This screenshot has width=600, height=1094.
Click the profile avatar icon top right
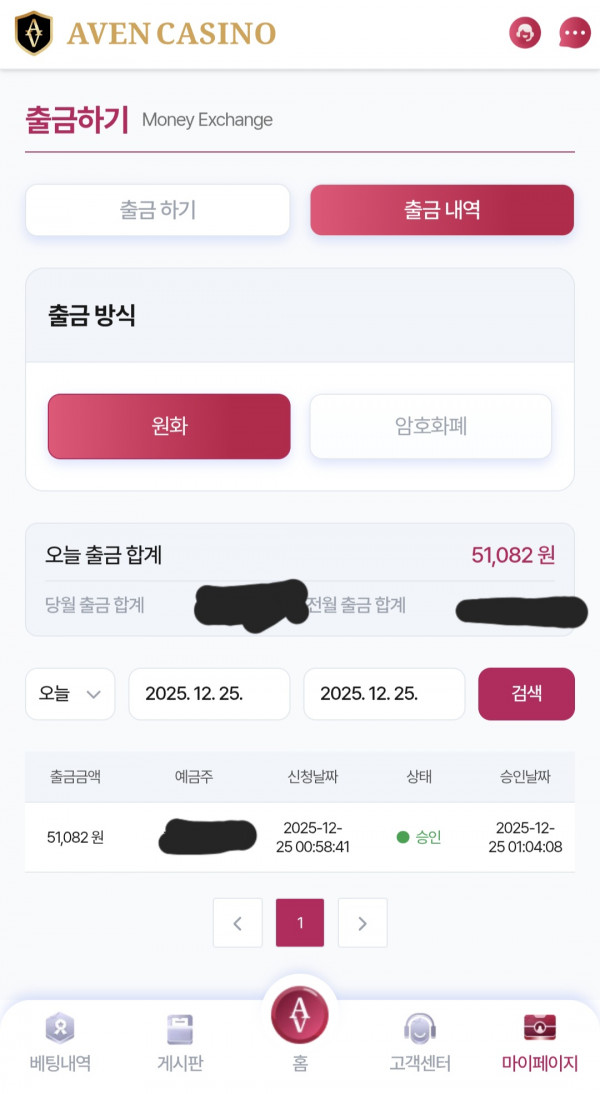[x=524, y=32]
